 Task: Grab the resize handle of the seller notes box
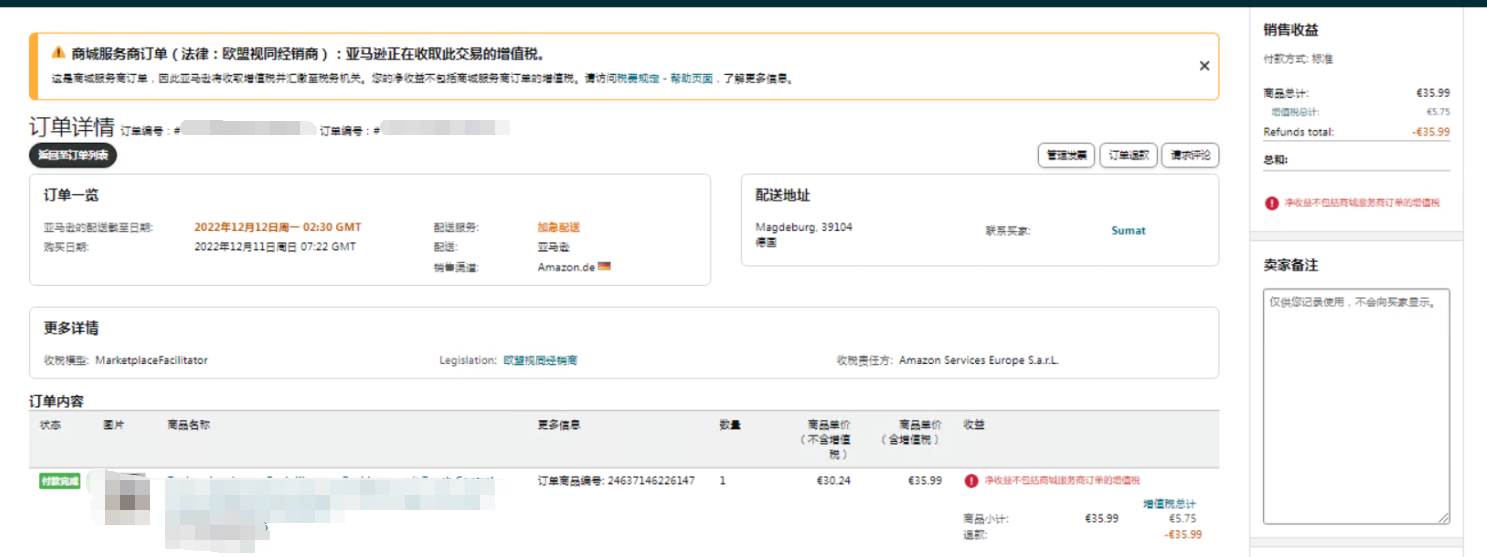tap(1444, 518)
